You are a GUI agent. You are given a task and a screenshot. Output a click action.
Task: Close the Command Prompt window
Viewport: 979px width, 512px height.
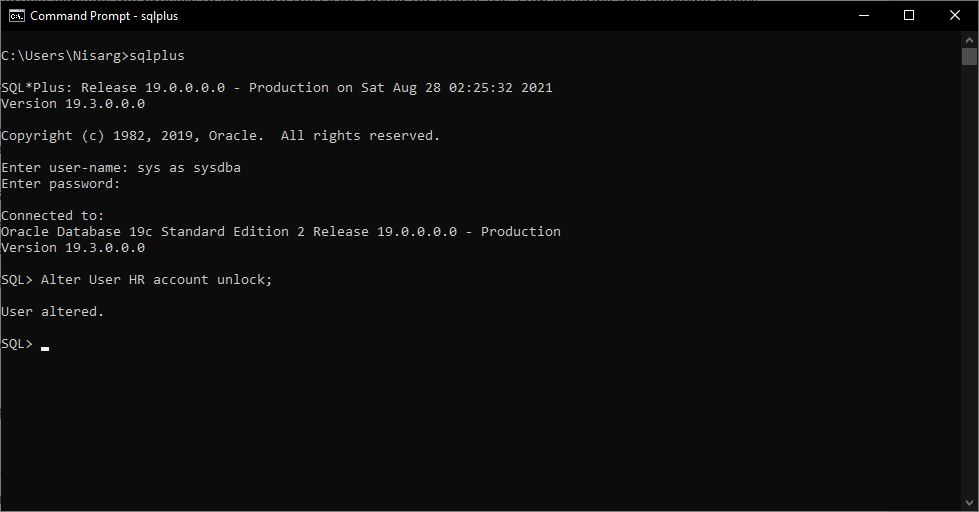(x=955, y=15)
